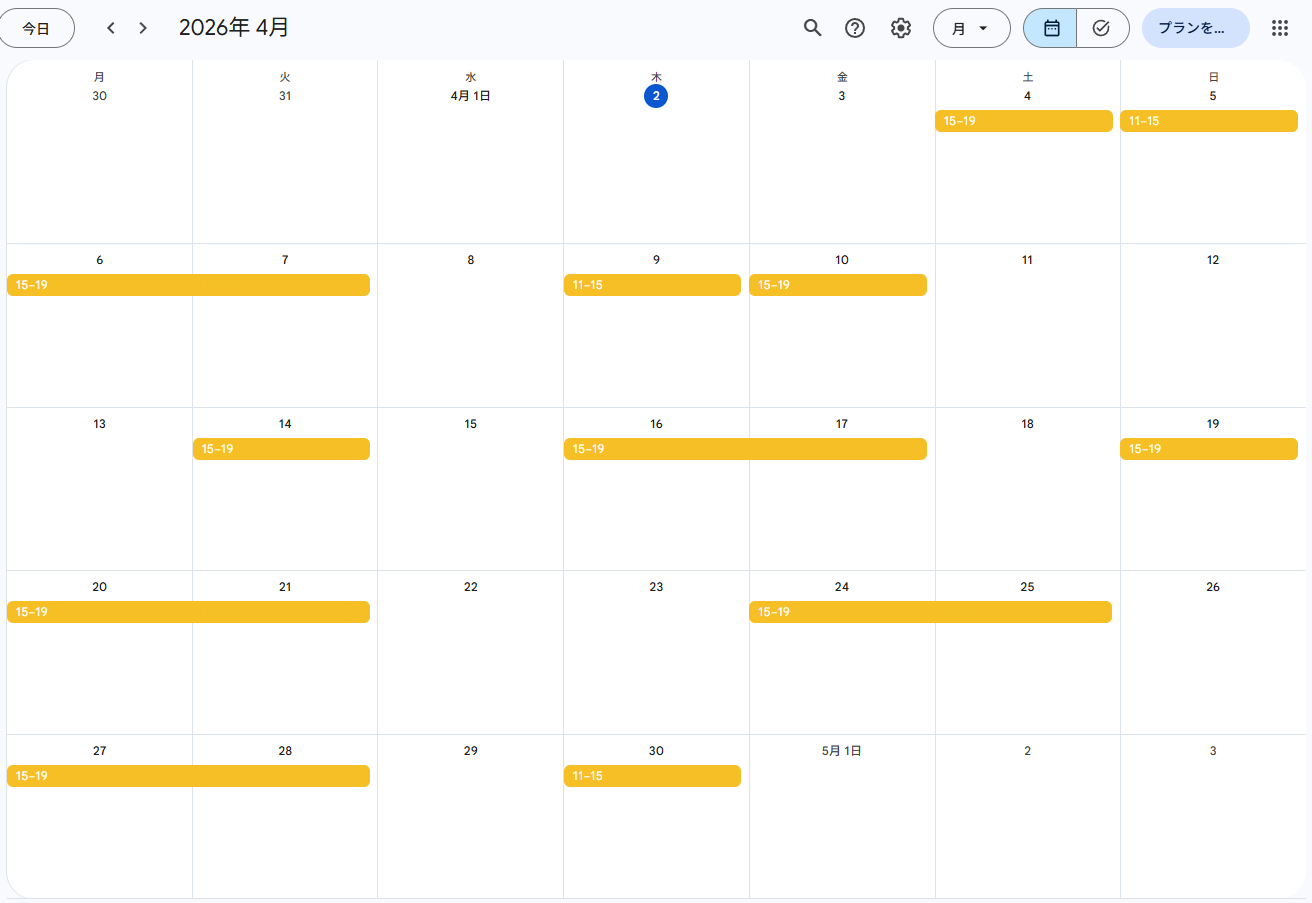Viewport: 1312px width, 903px height.
Task: Switch to tasks checkmark view
Action: pyautogui.click(x=1101, y=28)
